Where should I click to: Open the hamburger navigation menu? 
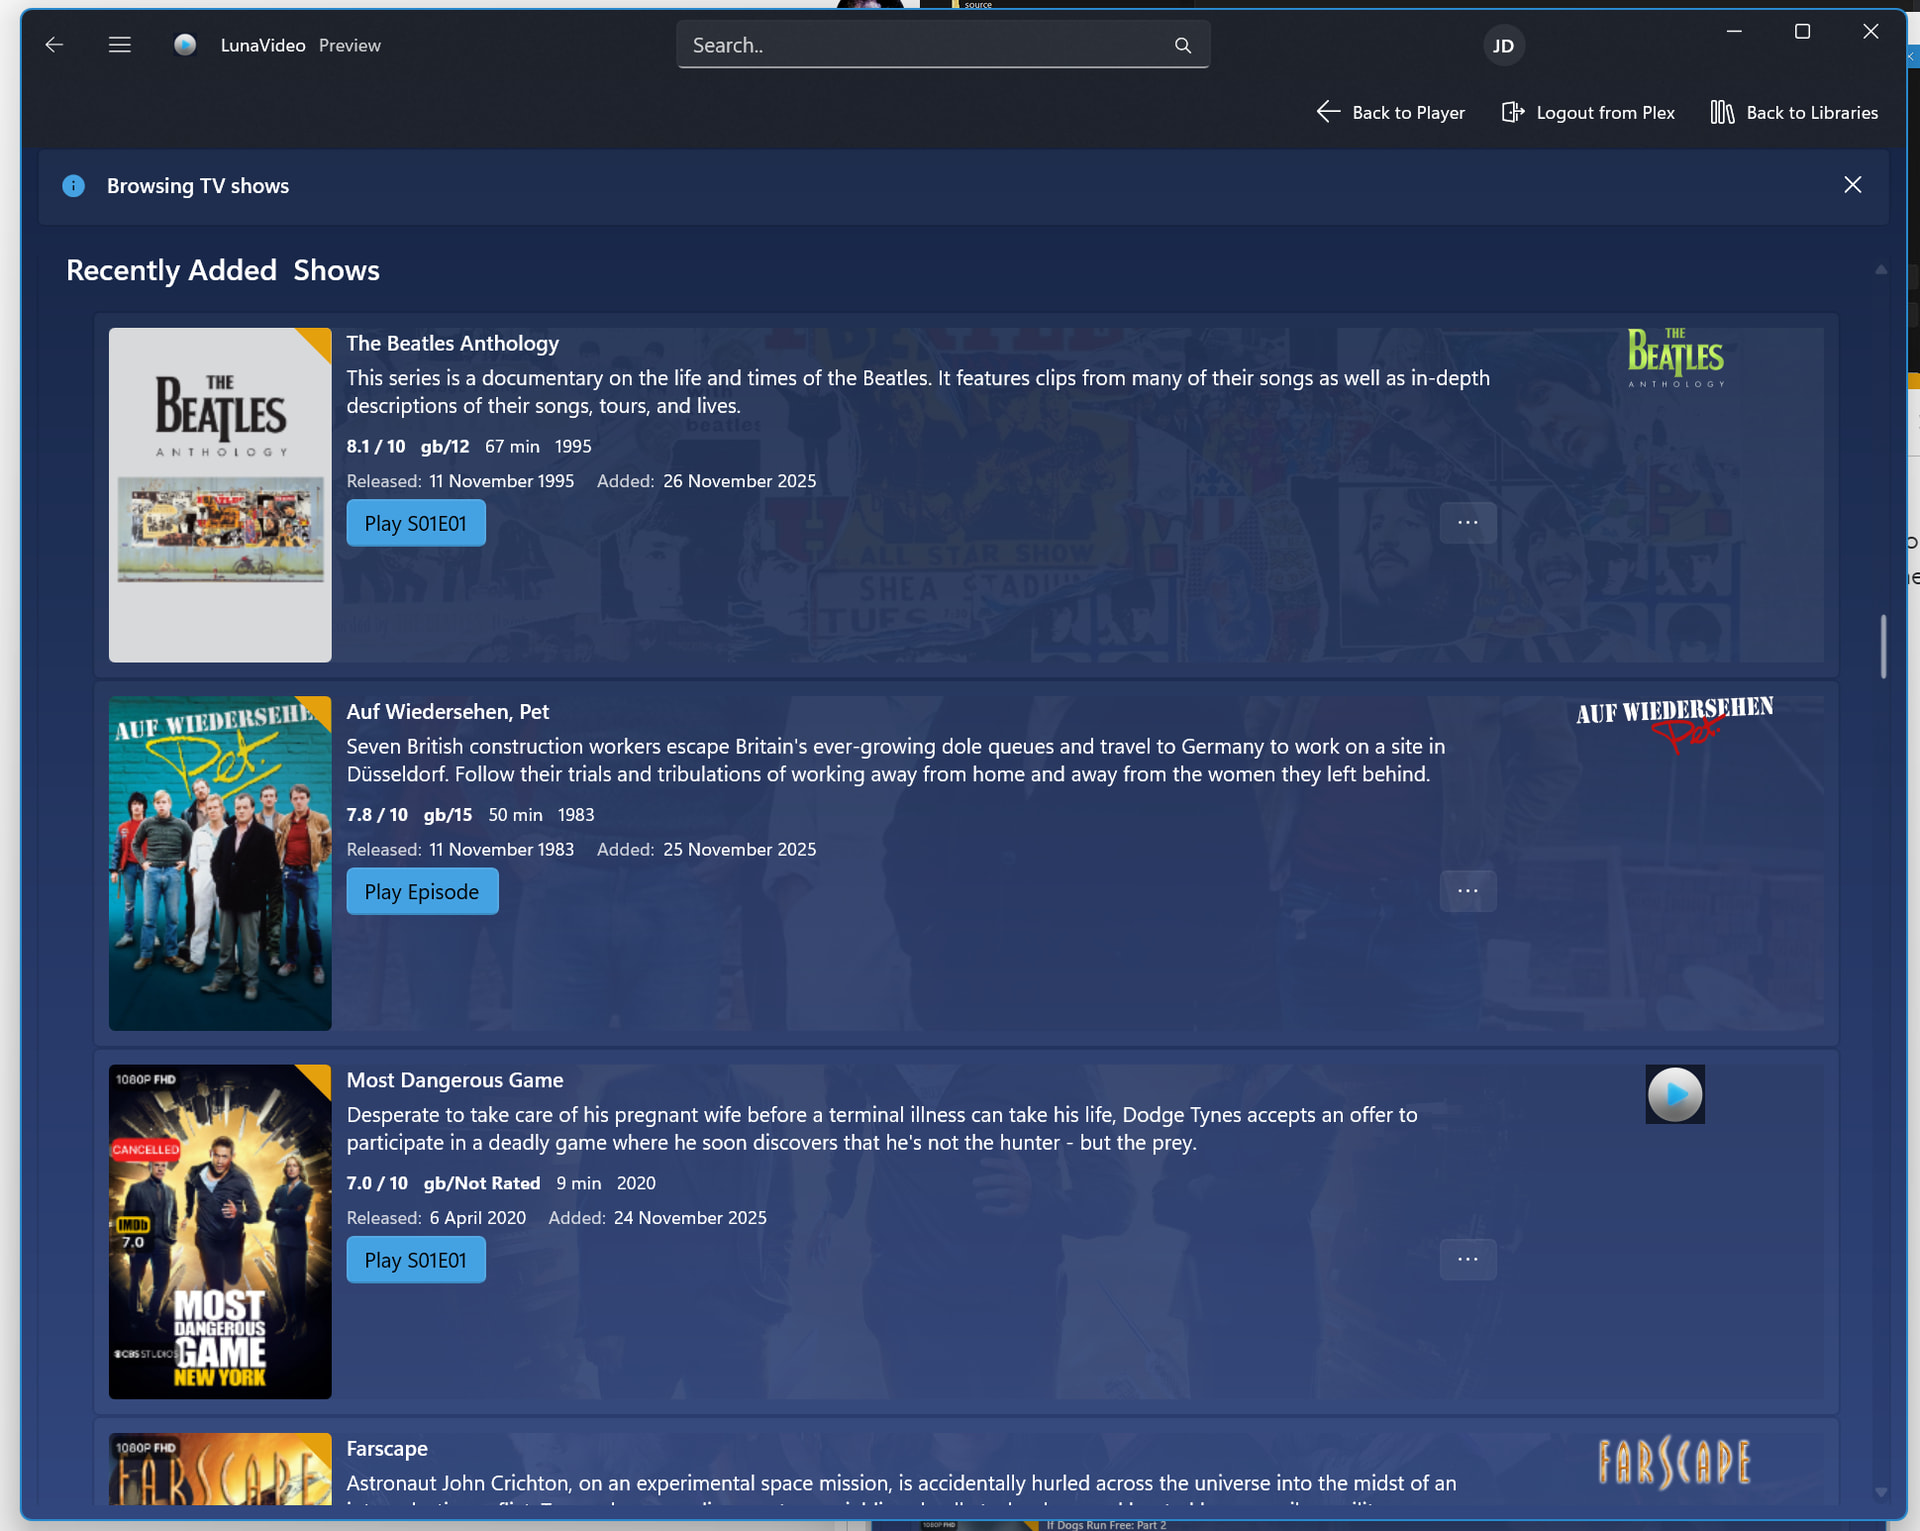pyautogui.click(x=120, y=45)
